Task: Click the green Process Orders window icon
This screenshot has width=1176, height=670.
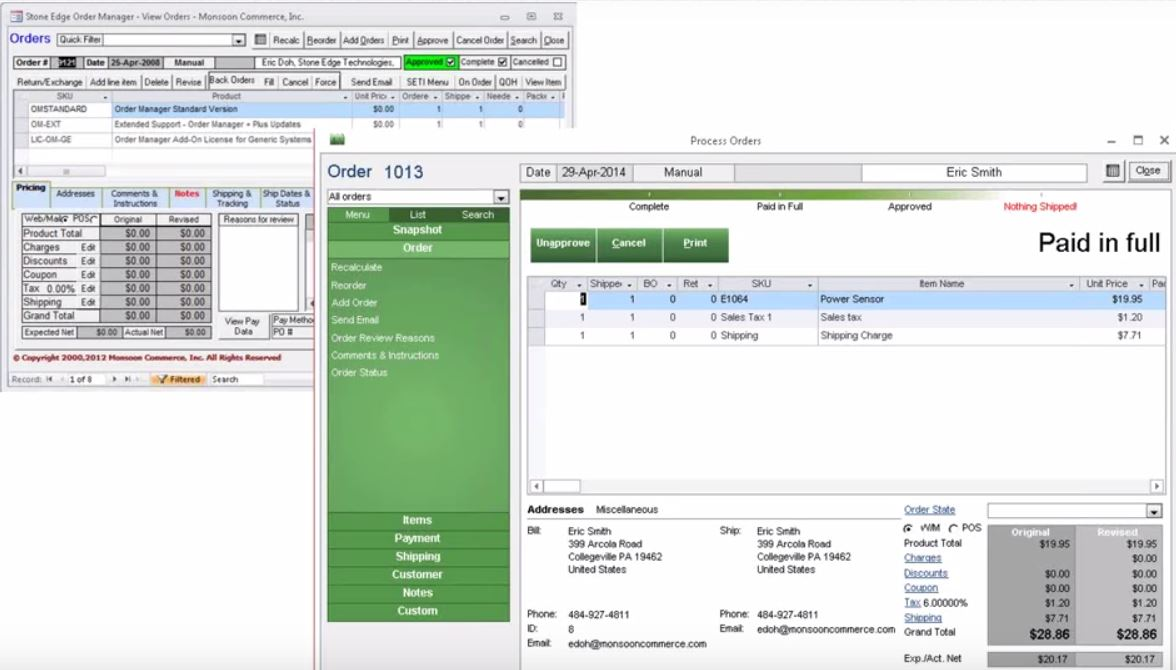Action: tap(337, 140)
